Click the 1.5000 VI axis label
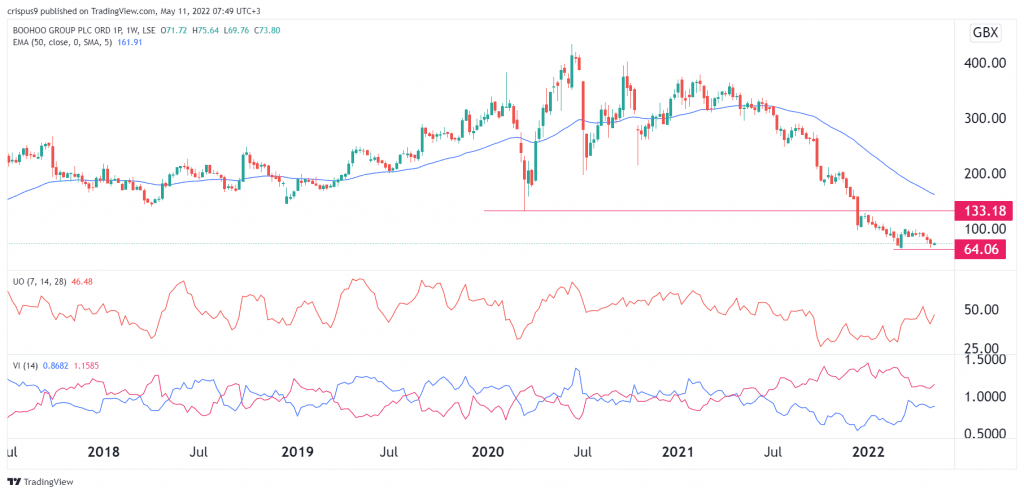Image resolution: width=1024 pixels, height=494 pixels. 985,360
